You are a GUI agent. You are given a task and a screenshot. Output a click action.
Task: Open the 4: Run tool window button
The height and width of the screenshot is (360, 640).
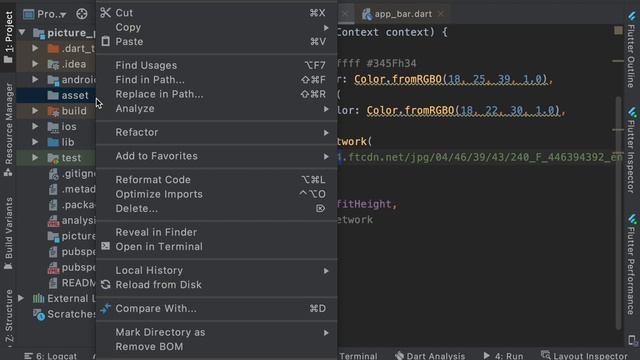click(x=503, y=356)
